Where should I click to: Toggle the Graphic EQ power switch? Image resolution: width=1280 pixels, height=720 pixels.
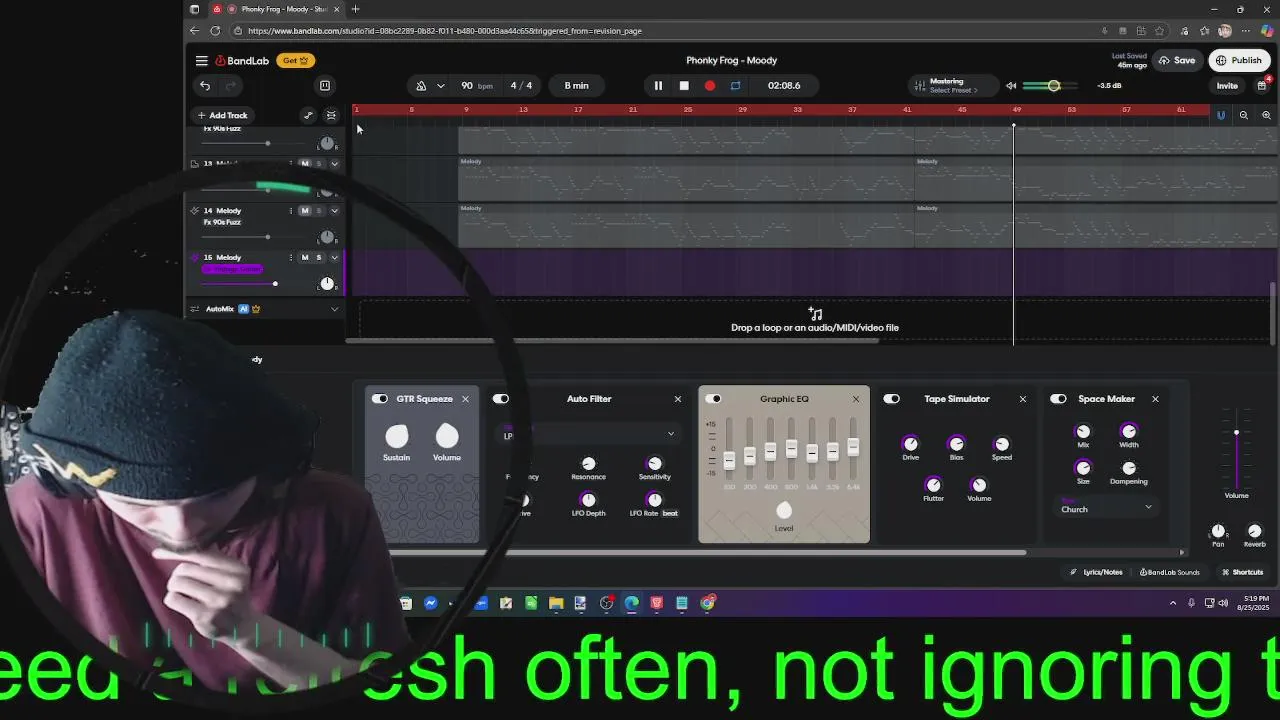(x=714, y=399)
